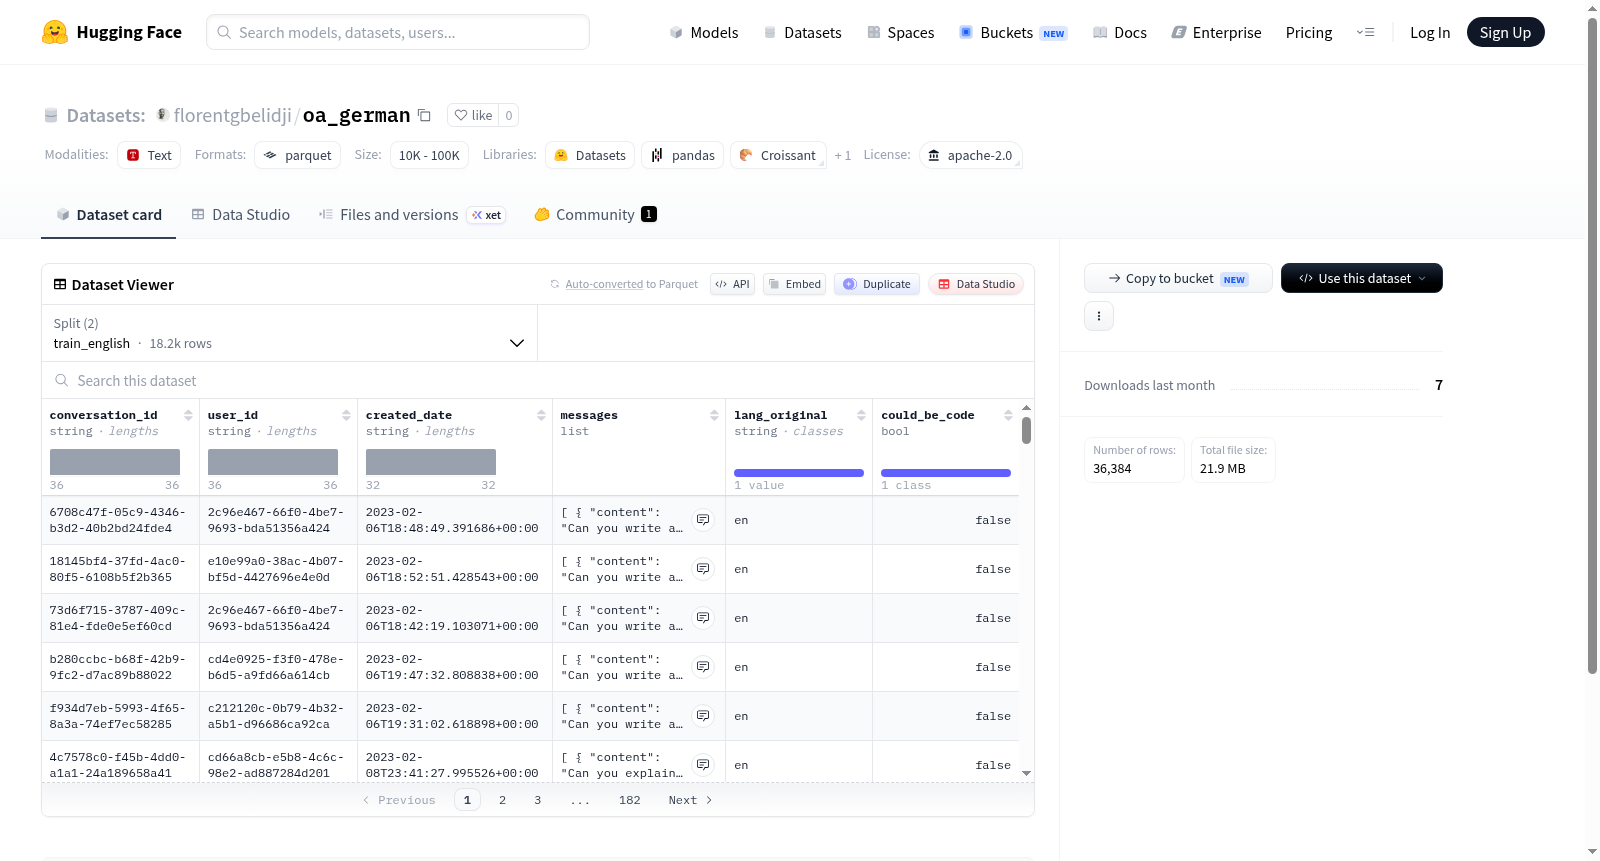The height and width of the screenshot is (861, 1600).
Task: Click the Sign Up button
Action: pos(1505,32)
